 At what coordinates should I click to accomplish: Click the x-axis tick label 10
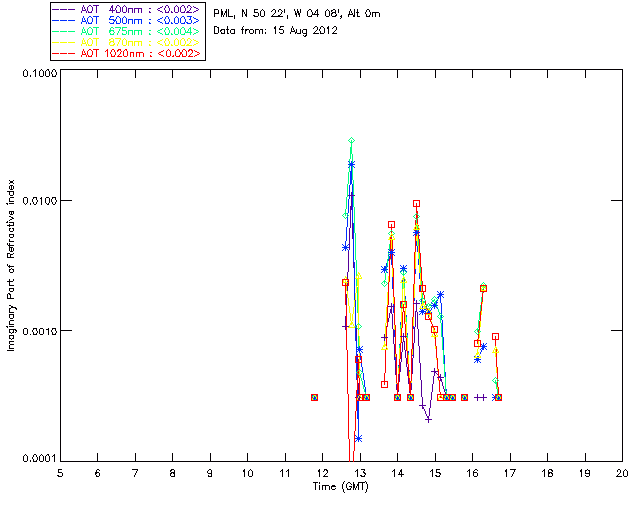[247, 473]
